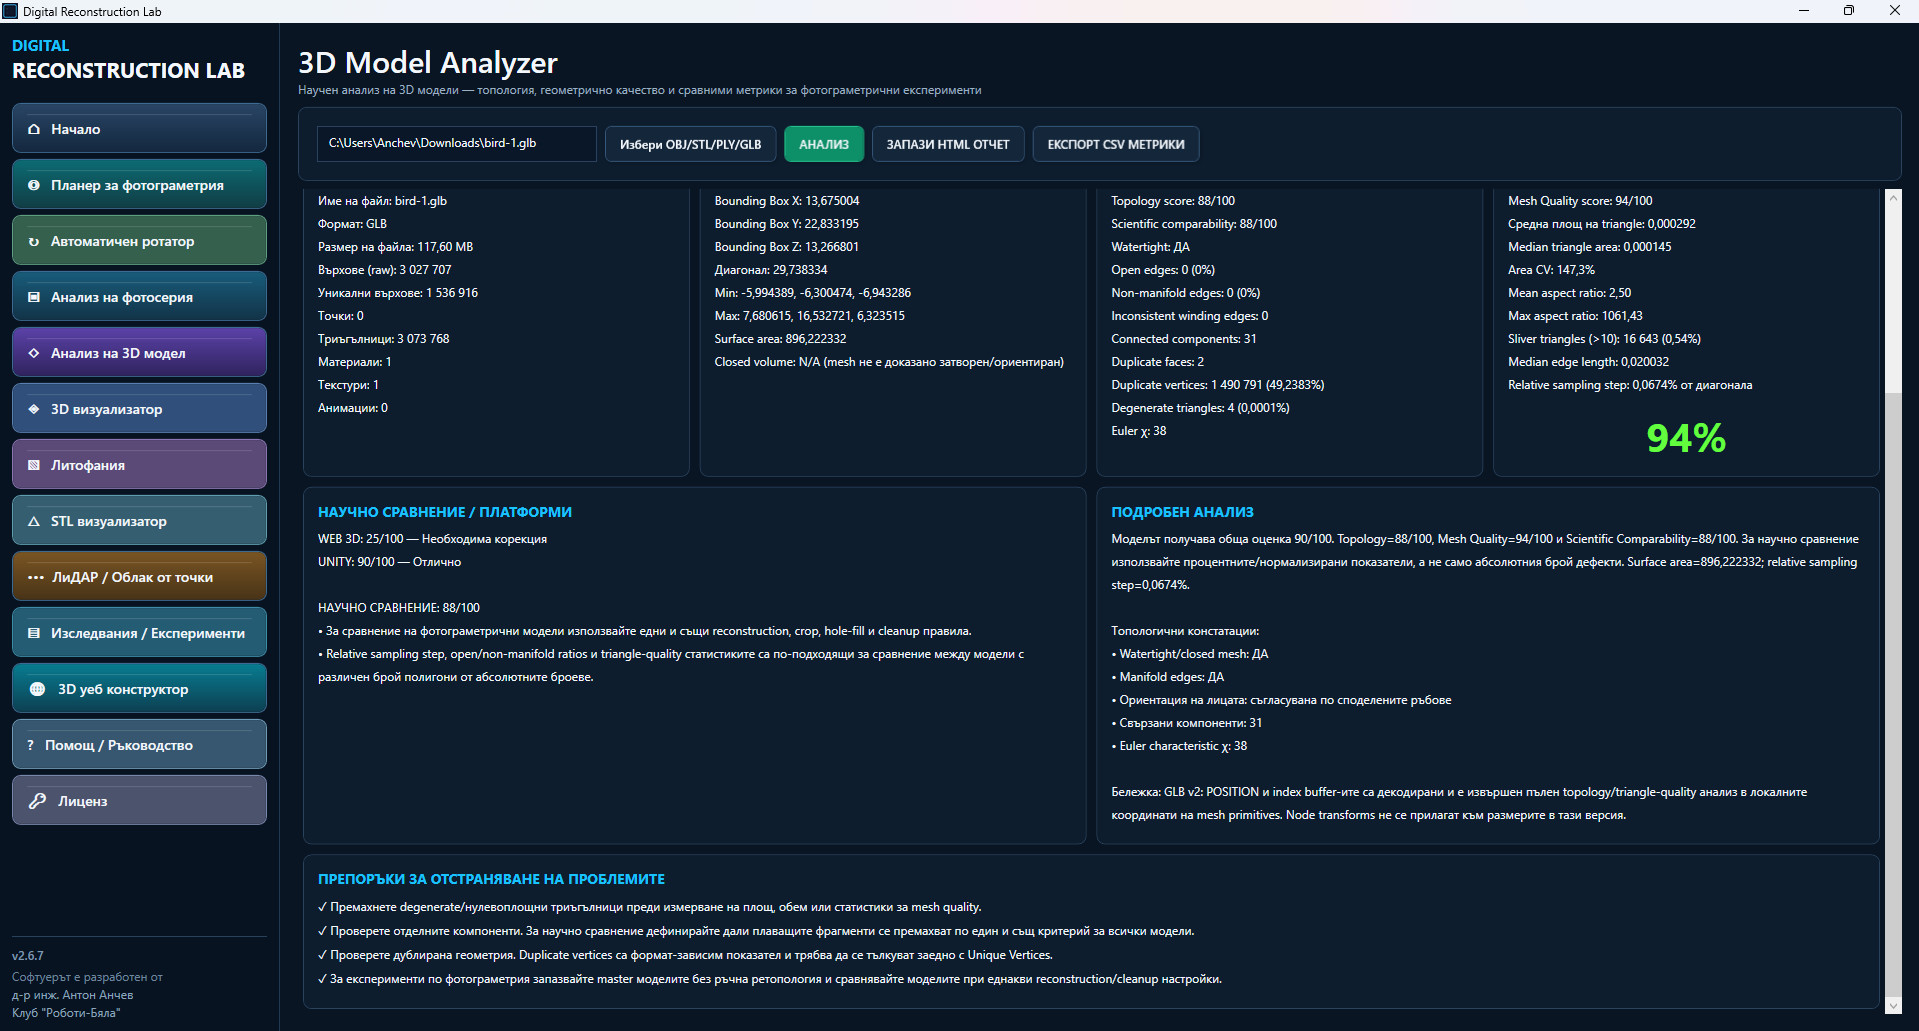1919x1031 pixels.
Task: Click the icon beside 3D визуализатор
Action: [34, 409]
